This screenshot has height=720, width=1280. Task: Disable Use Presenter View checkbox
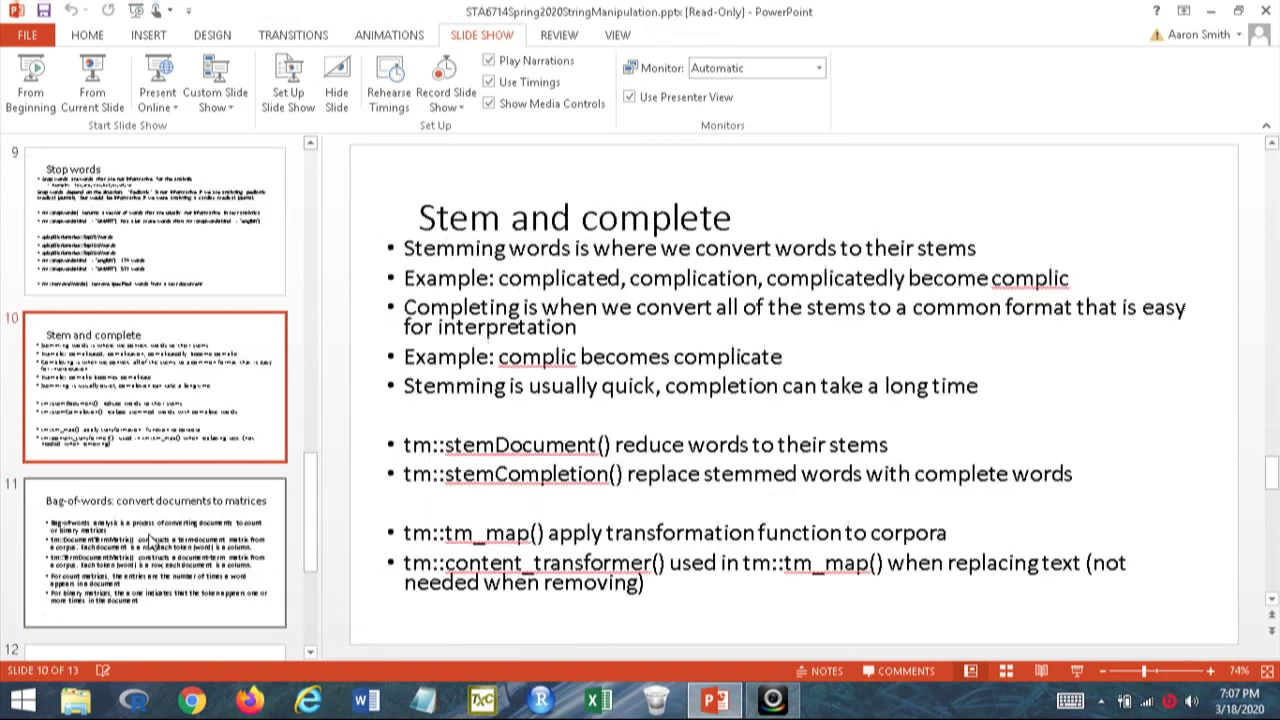[x=629, y=97]
